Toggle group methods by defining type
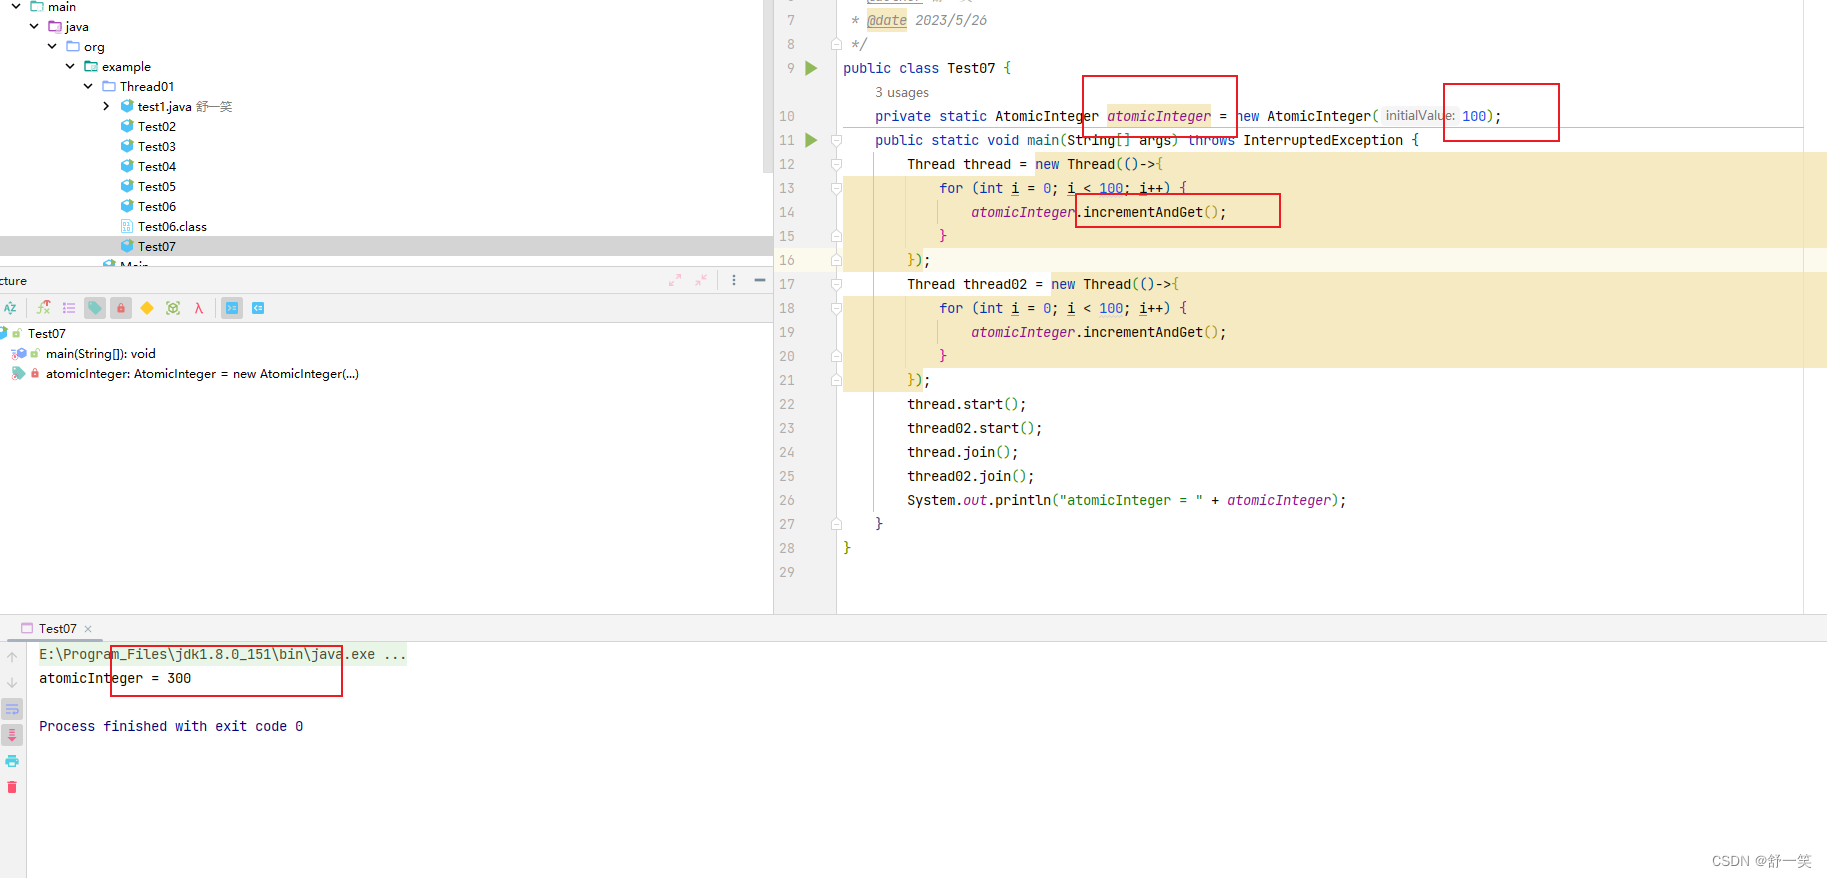 69,308
